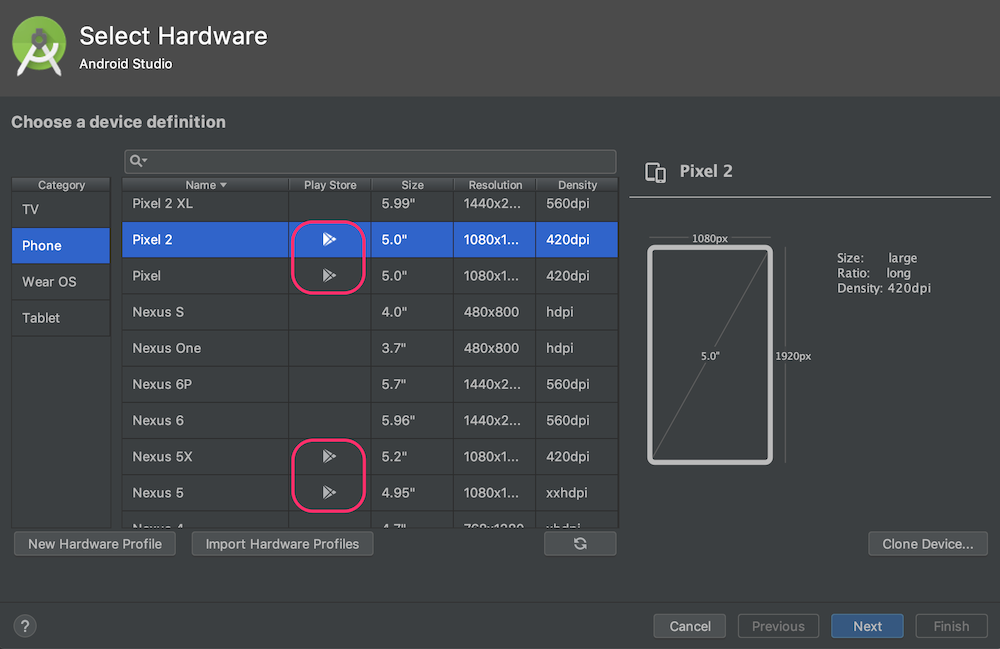Click New Hardware Profile button

[95, 544]
